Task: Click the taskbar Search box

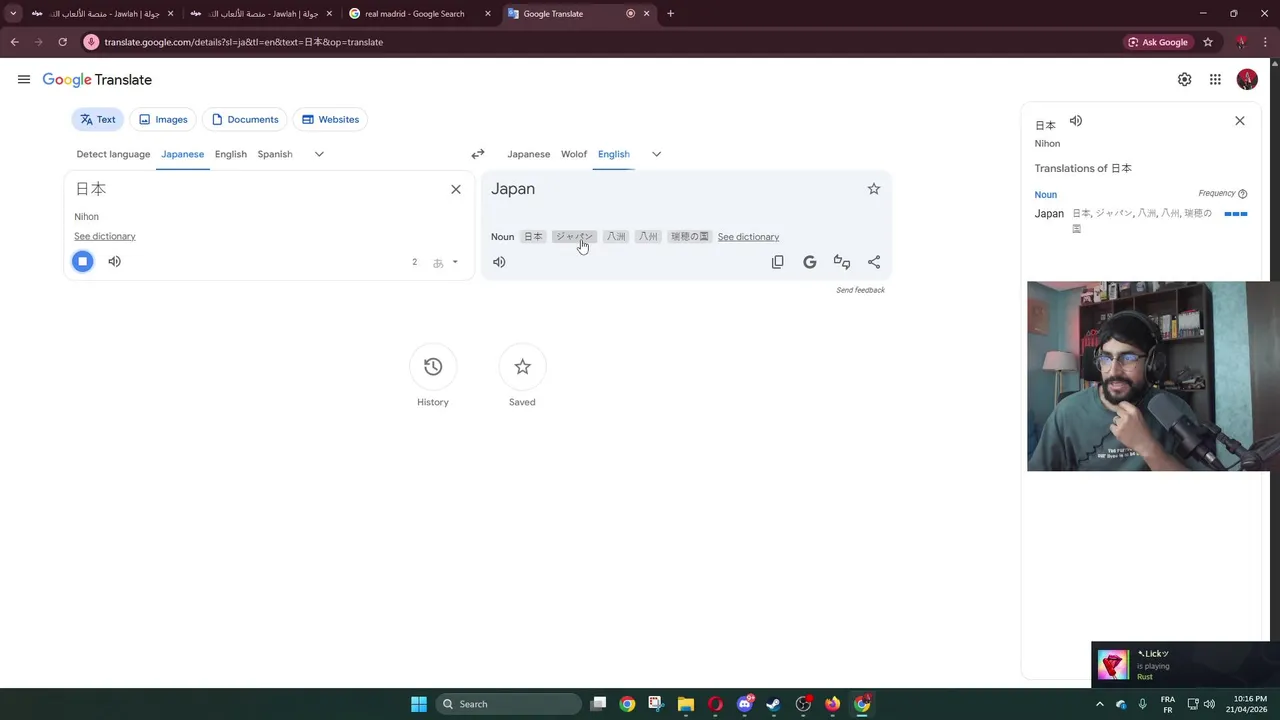Action: click(x=507, y=704)
